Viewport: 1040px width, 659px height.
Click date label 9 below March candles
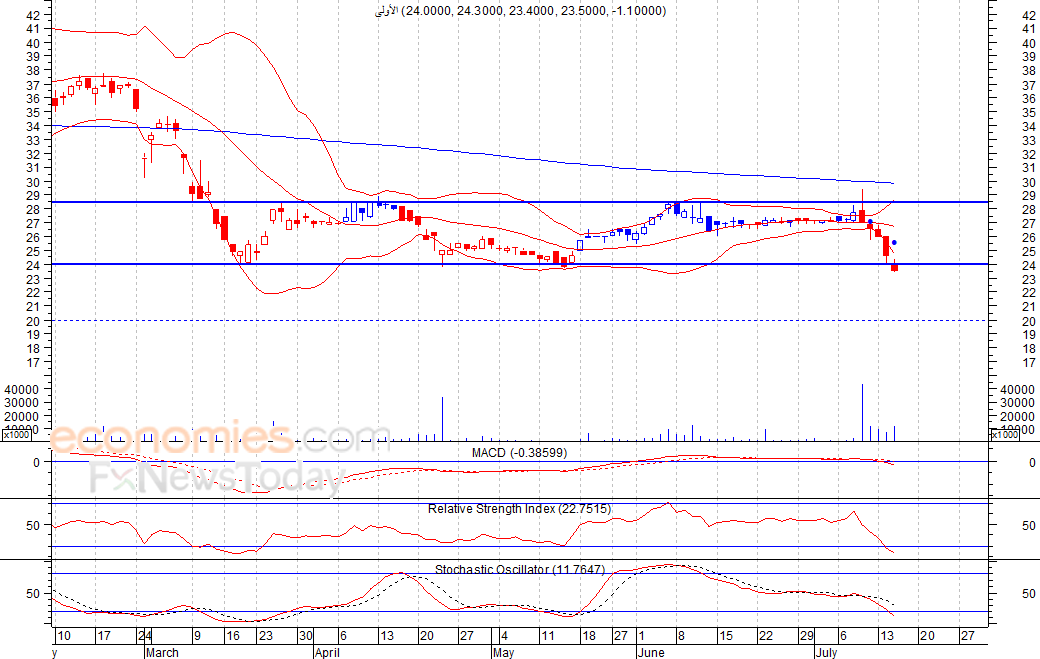click(197, 636)
